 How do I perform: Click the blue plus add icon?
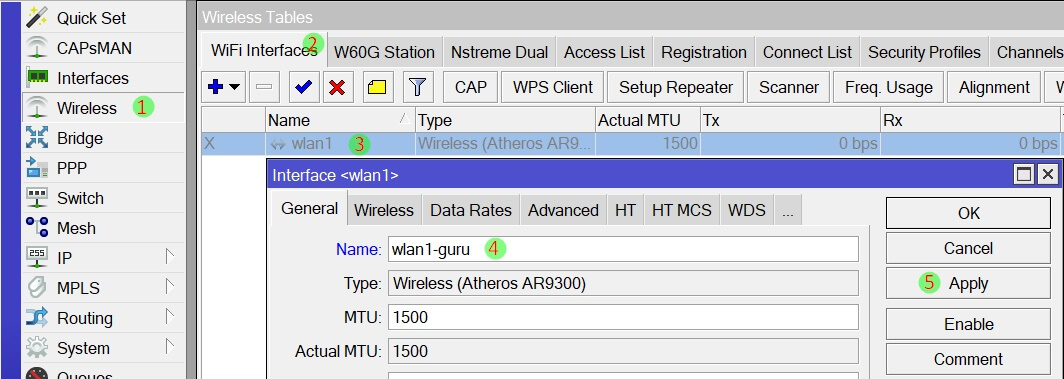[216, 87]
